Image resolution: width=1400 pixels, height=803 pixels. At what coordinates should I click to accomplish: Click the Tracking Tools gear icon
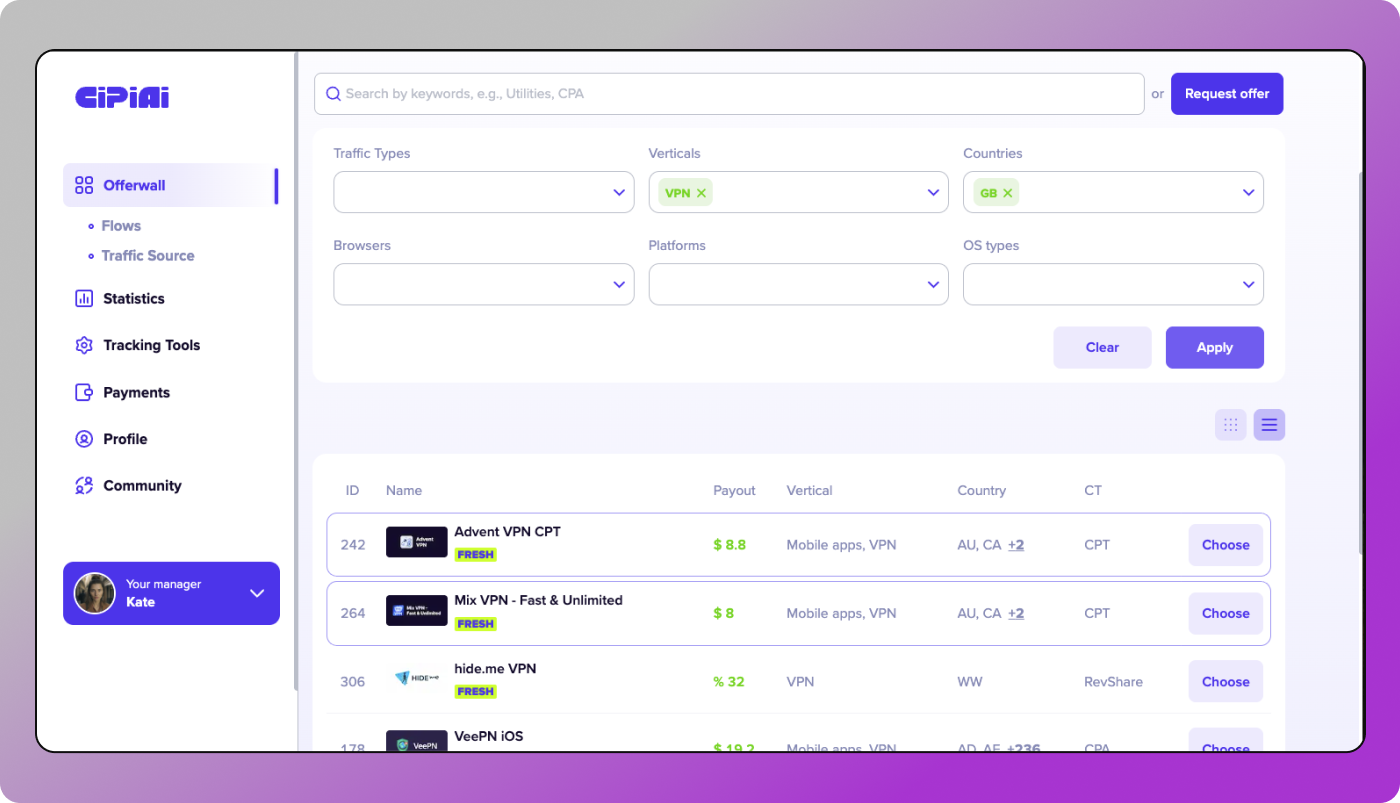click(84, 345)
